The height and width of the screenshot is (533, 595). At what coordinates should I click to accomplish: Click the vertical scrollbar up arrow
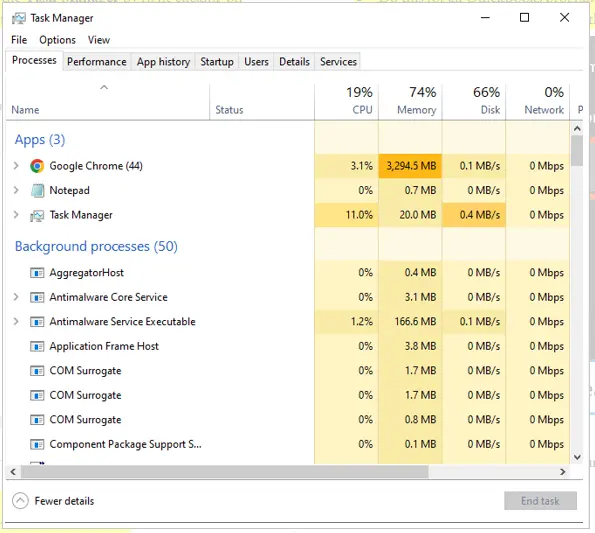pyautogui.click(x=577, y=129)
